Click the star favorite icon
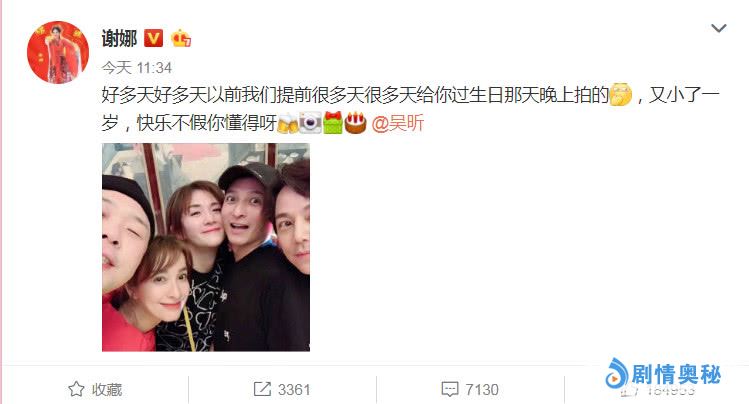The width and height of the screenshot is (749, 404). [76, 389]
